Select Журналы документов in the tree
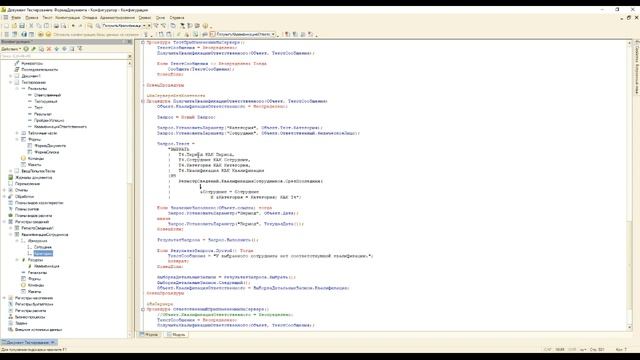The height and width of the screenshot is (360, 640). 33,178
